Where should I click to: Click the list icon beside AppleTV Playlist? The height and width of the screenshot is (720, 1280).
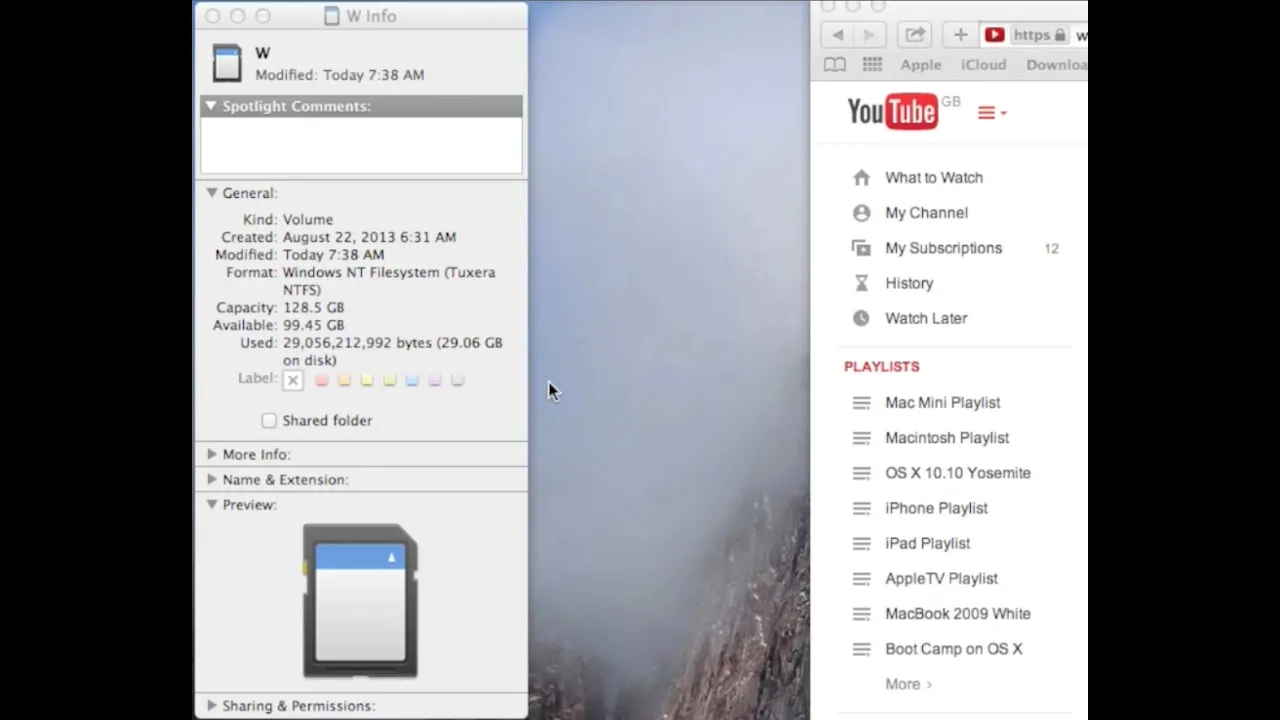pos(861,579)
